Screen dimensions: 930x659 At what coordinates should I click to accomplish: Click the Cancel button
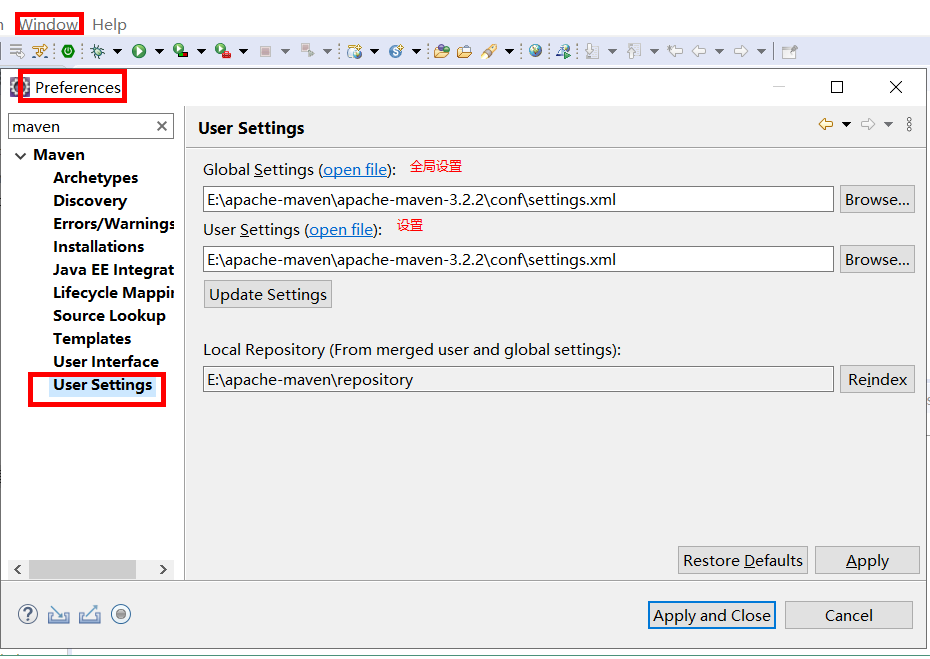click(849, 615)
